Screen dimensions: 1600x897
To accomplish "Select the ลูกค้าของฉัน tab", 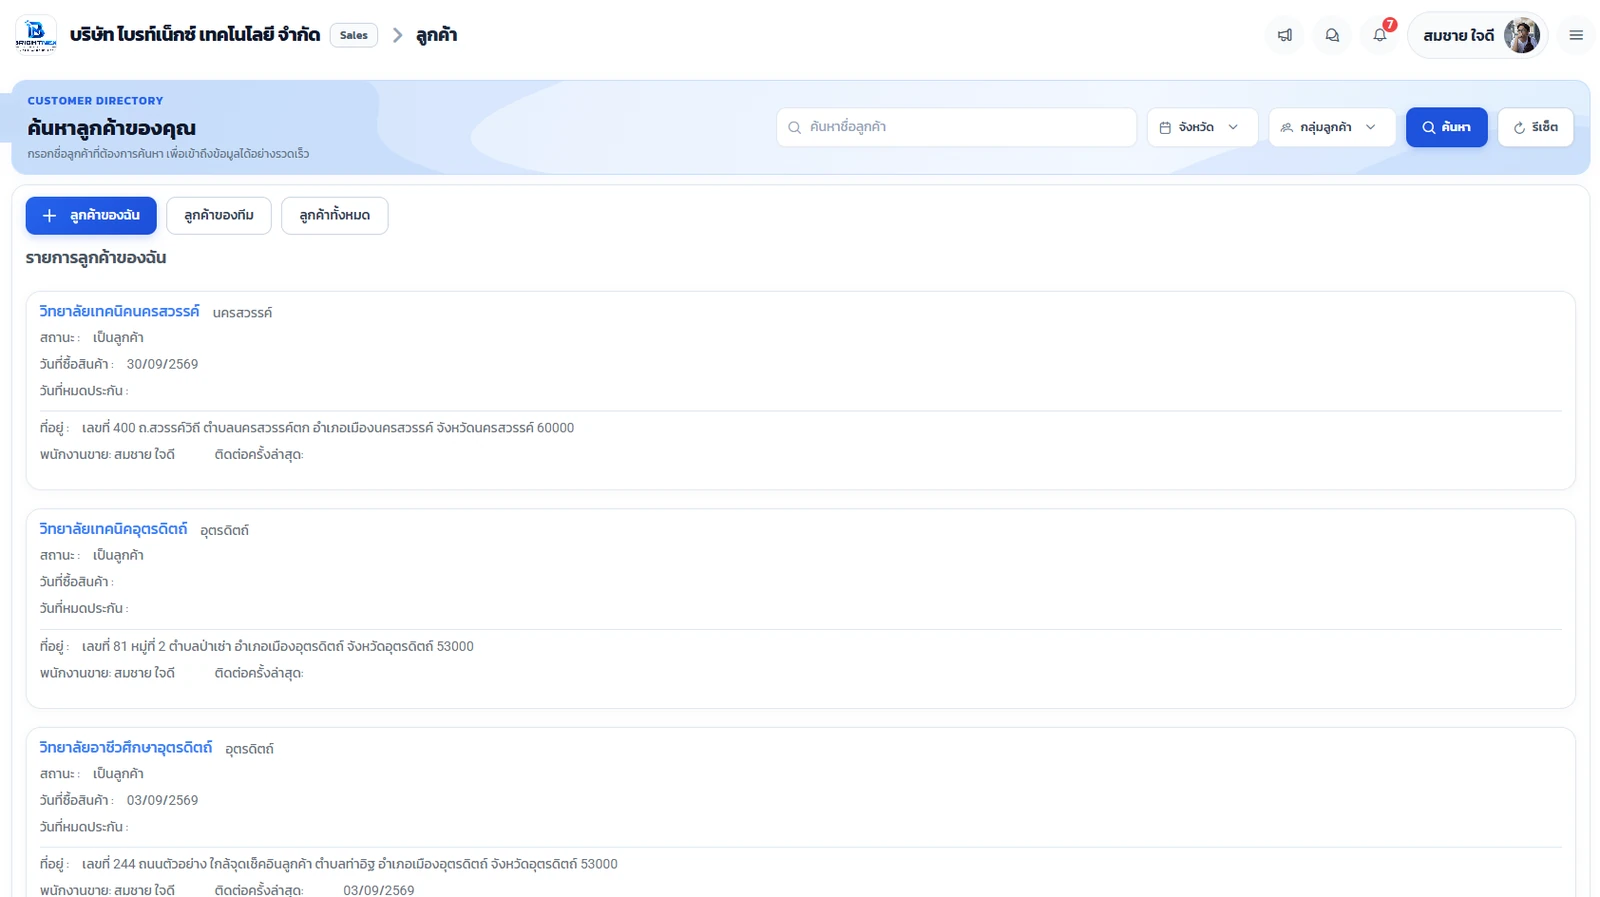I will coord(91,215).
